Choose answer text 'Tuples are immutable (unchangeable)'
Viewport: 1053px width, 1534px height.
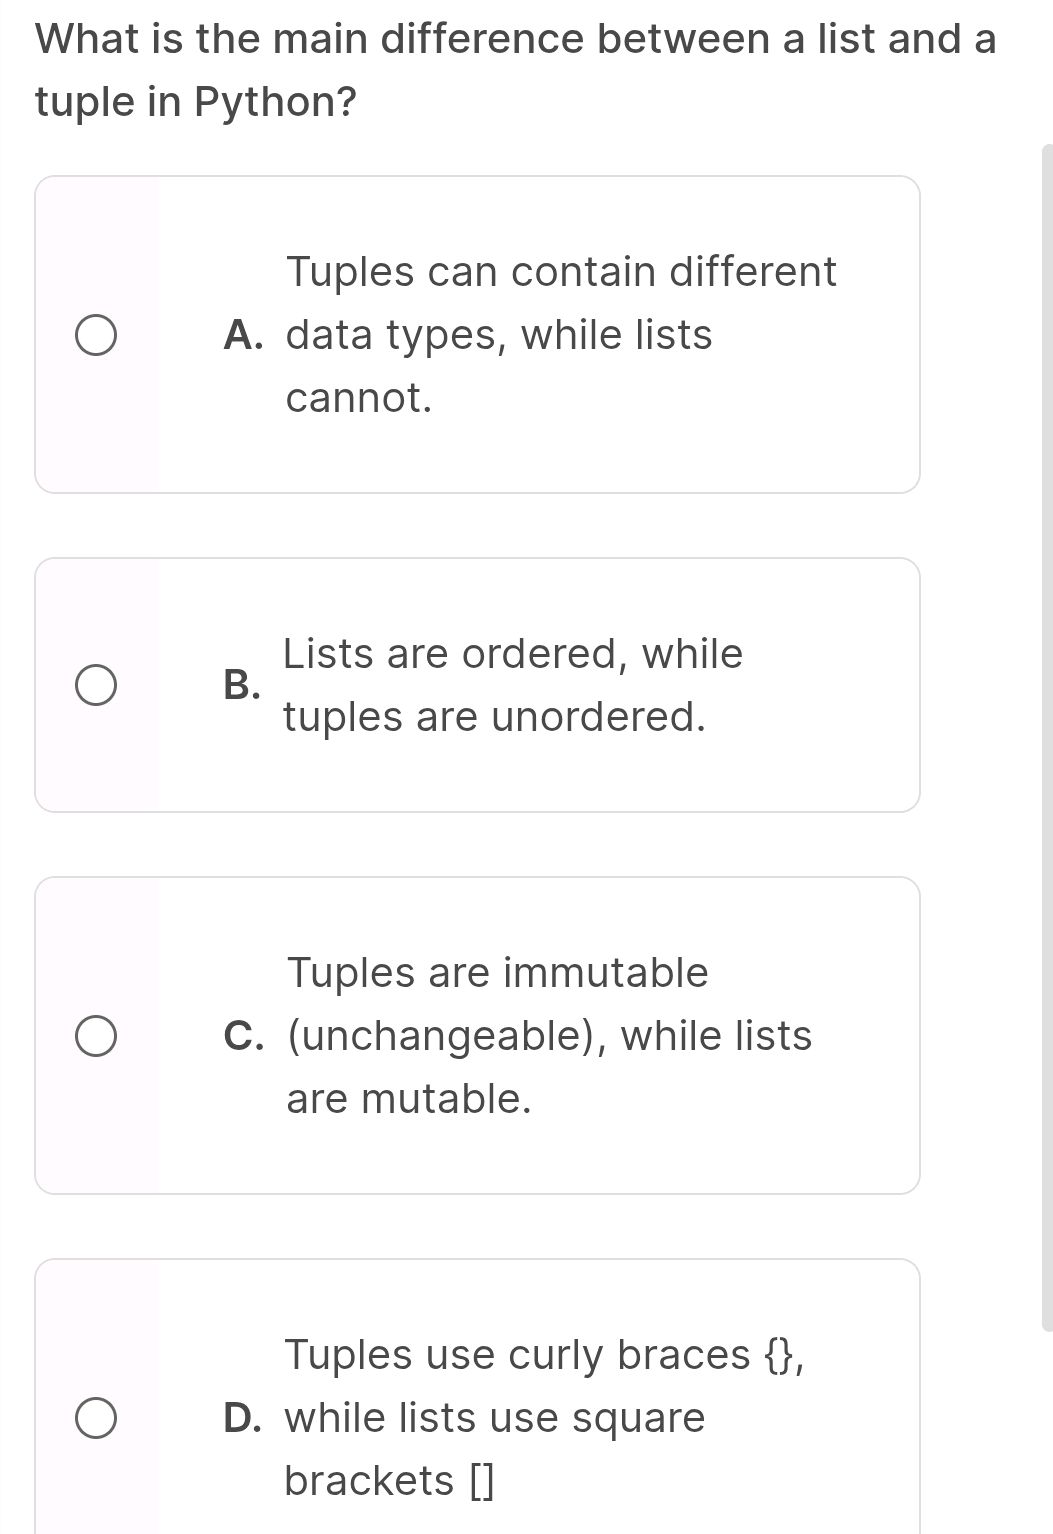tap(497, 973)
